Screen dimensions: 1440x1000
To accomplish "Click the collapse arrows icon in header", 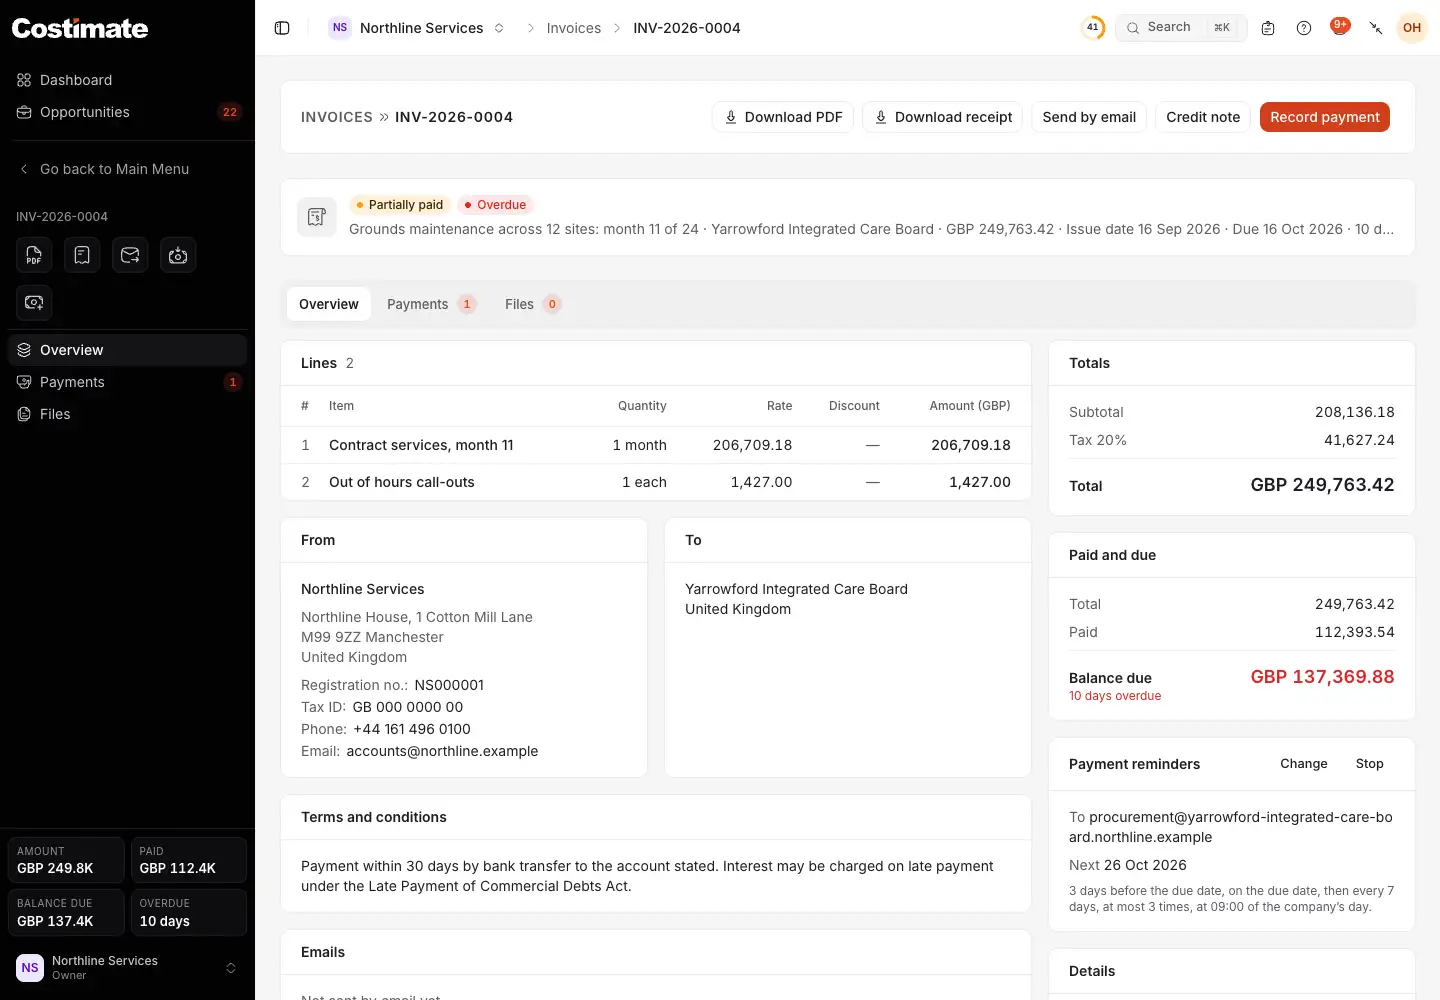I will 1376,28.
